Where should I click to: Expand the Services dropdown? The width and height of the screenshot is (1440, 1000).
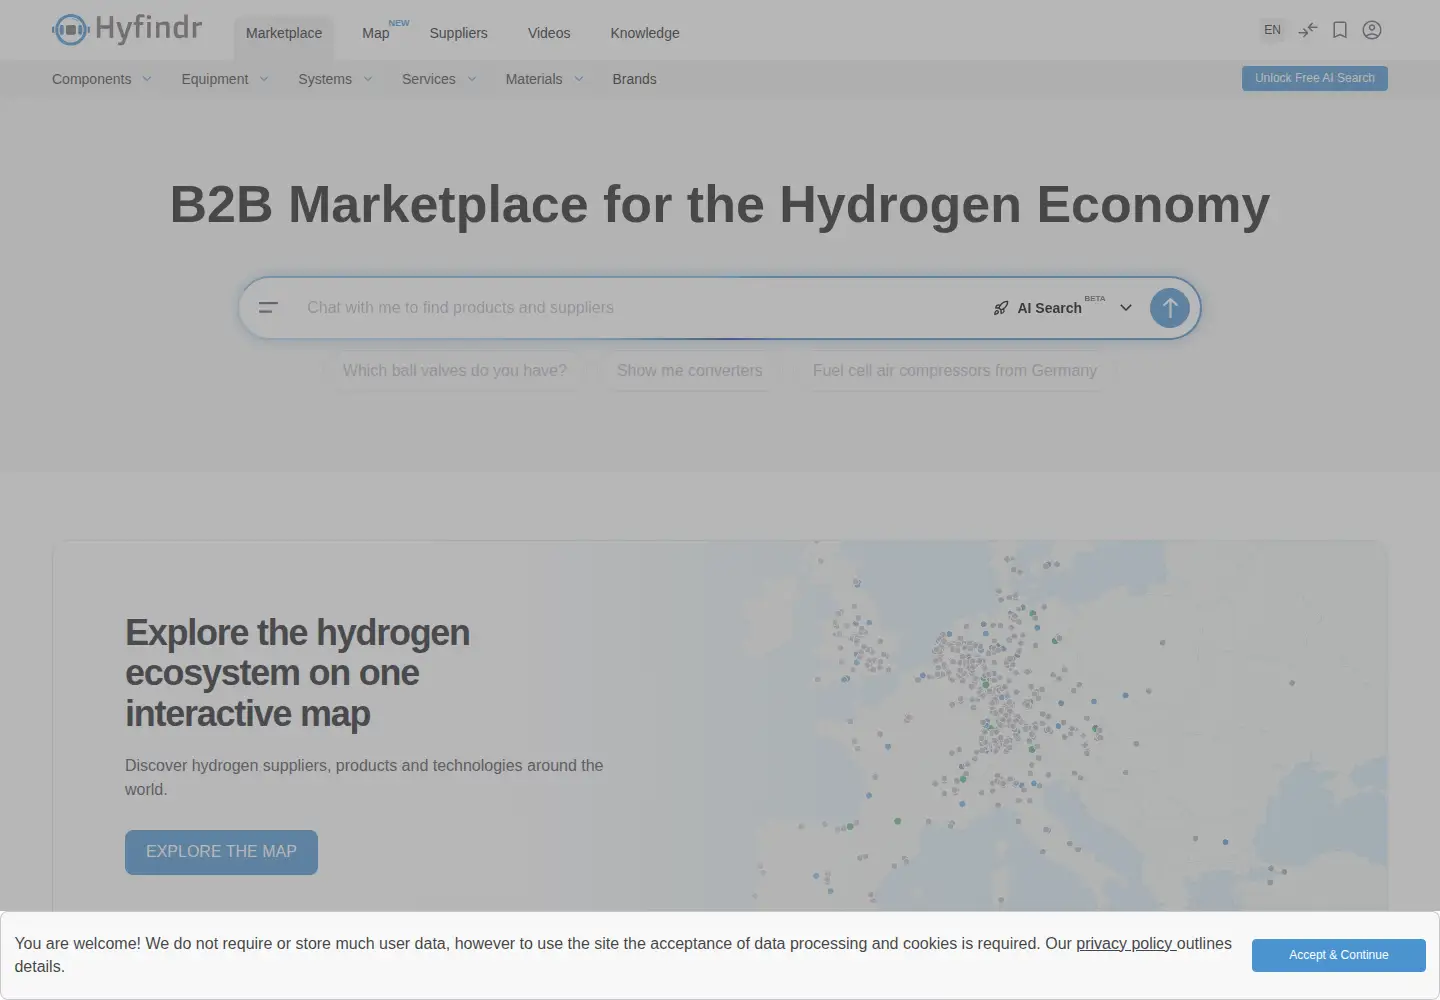(x=439, y=79)
